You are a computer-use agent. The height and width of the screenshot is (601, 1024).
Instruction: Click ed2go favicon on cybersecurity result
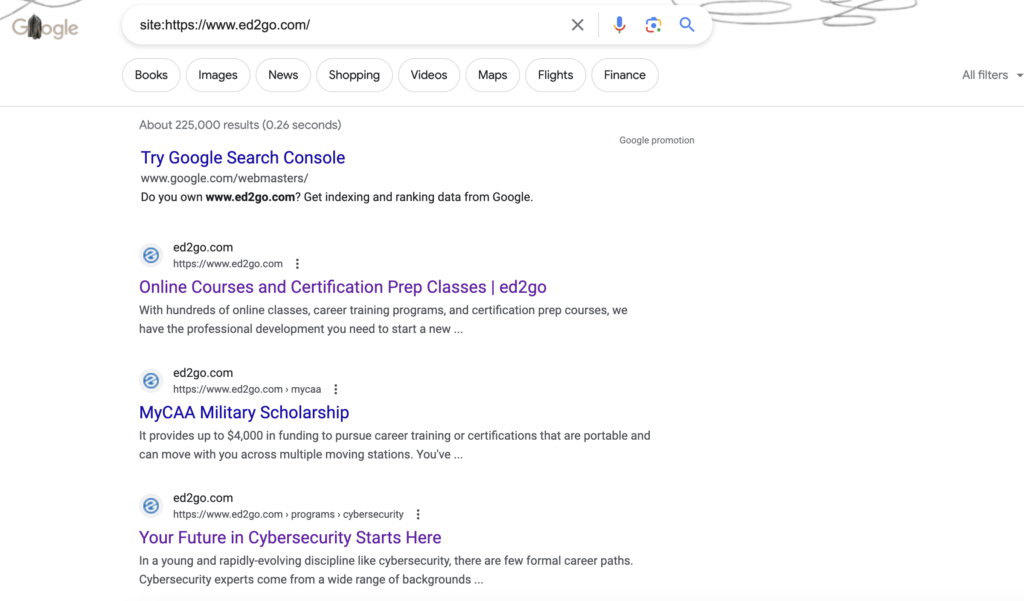pos(151,506)
